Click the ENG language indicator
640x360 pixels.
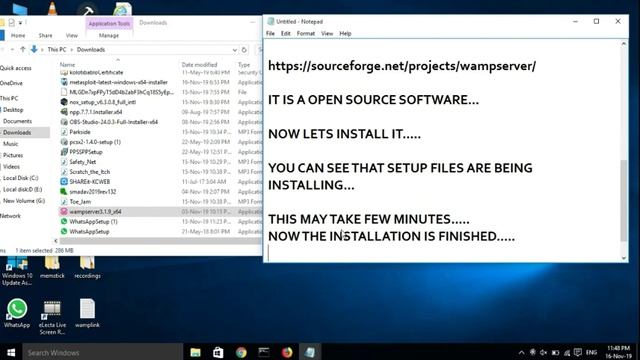(591, 352)
